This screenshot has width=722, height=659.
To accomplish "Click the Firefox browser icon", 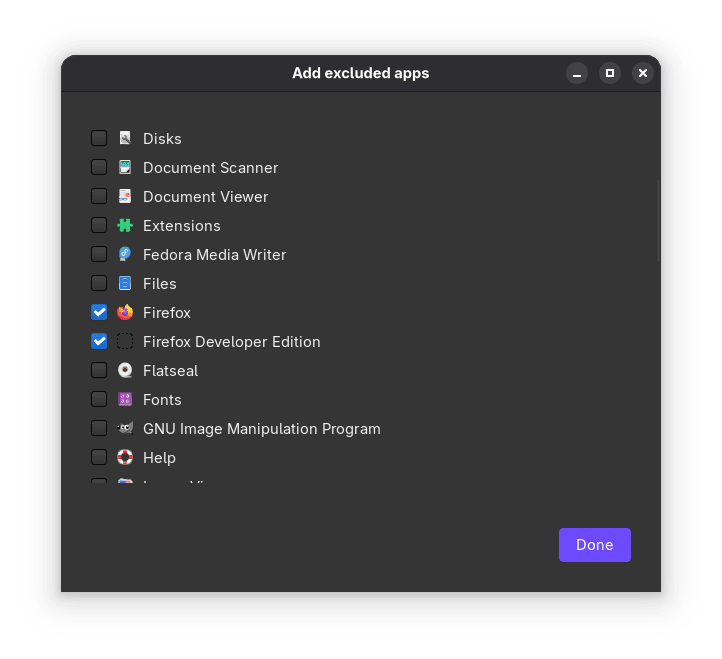I will click(125, 312).
